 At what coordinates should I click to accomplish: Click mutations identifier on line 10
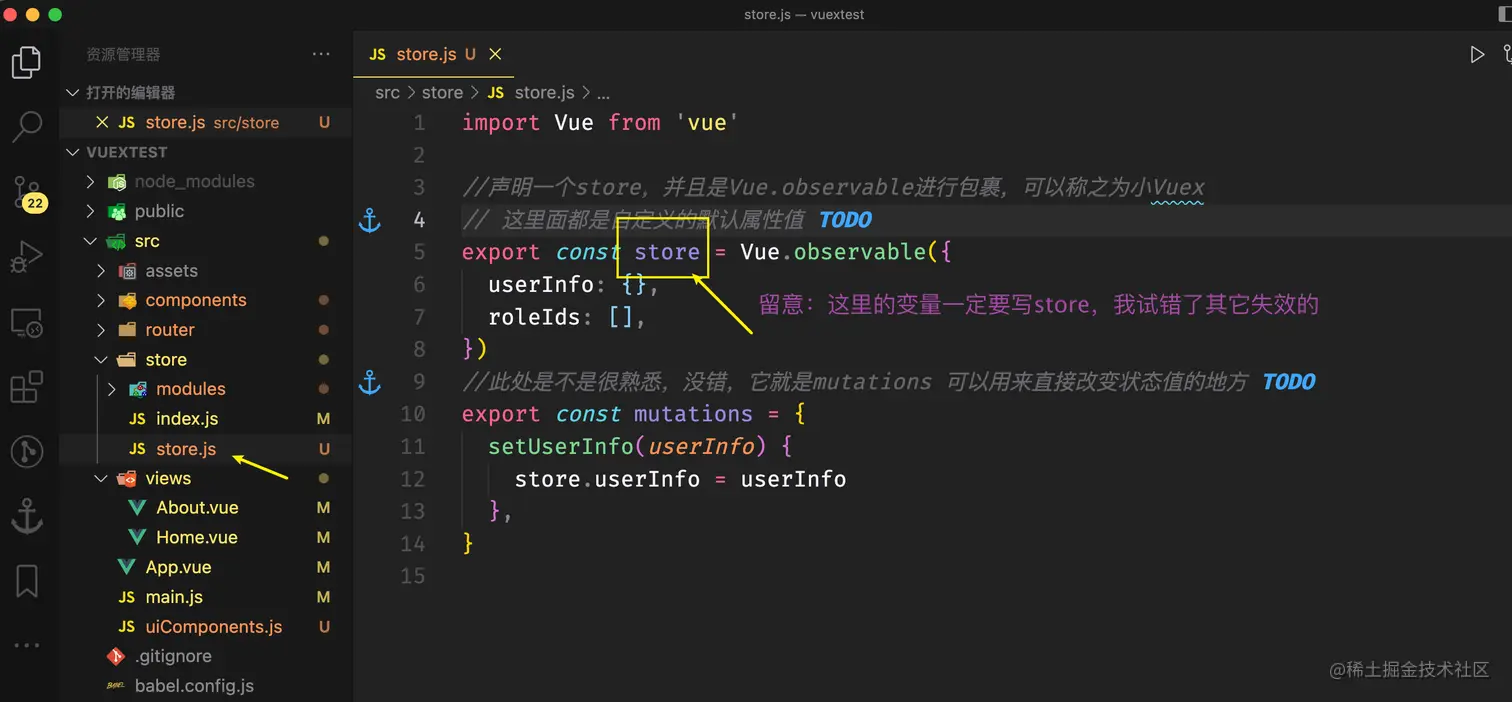(693, 414)
